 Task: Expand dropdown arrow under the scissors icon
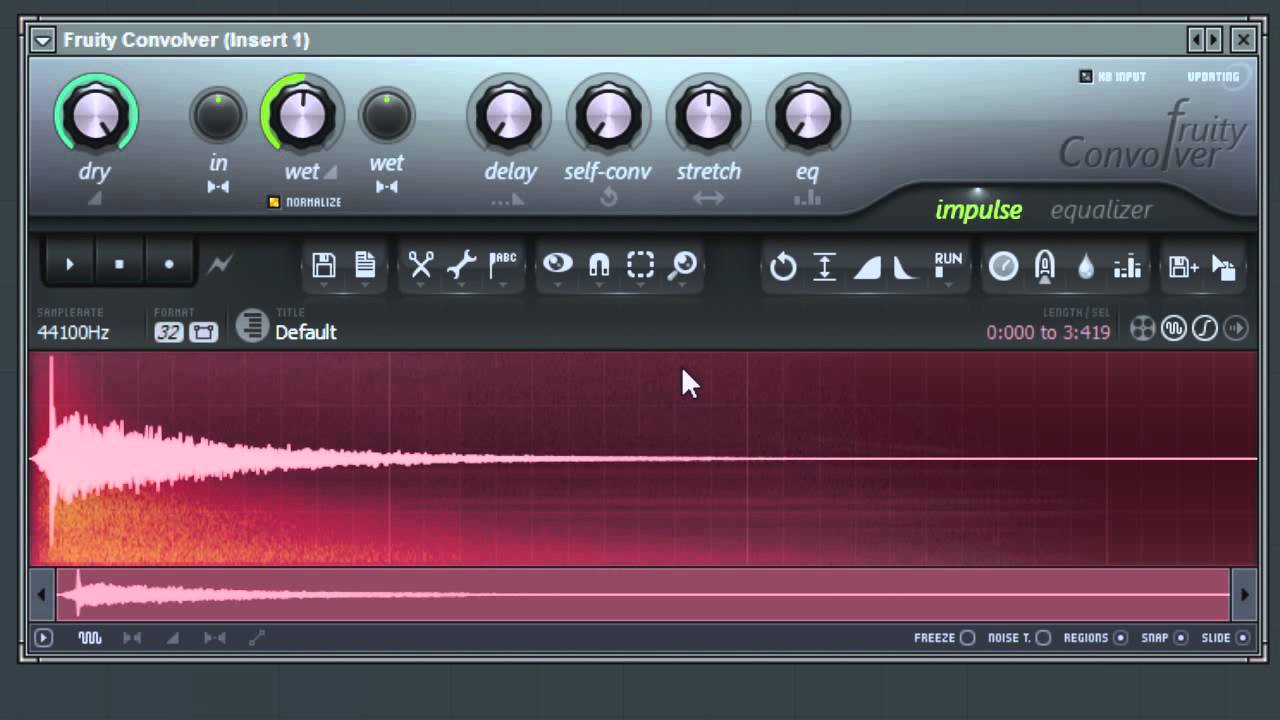[x=421, y=286]
